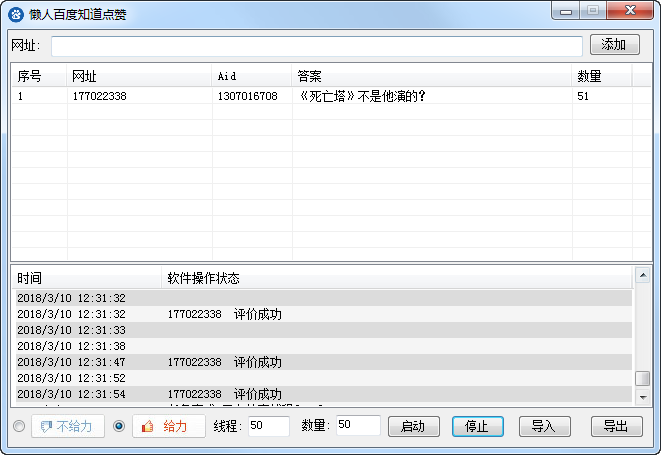661x455 pixels.
Task: Close the 懒人百度知道点赞 window
Action: tap(630, 11)
